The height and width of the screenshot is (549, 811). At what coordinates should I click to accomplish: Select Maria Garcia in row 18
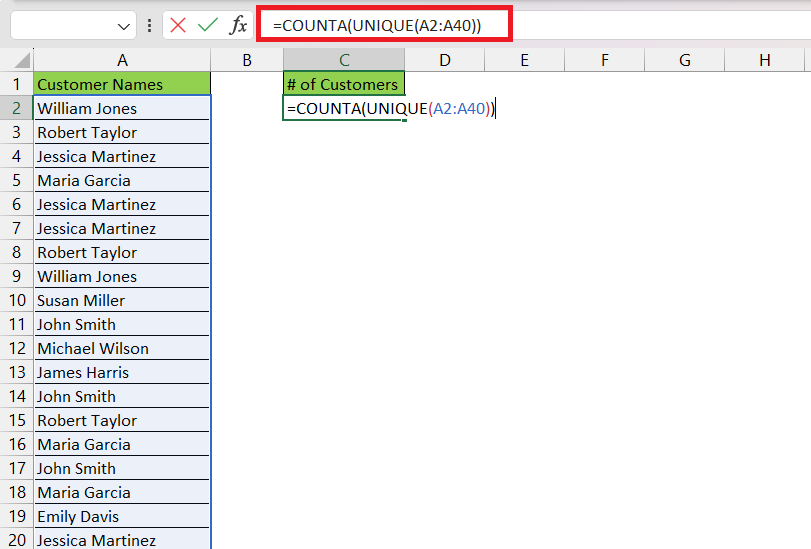122,492
